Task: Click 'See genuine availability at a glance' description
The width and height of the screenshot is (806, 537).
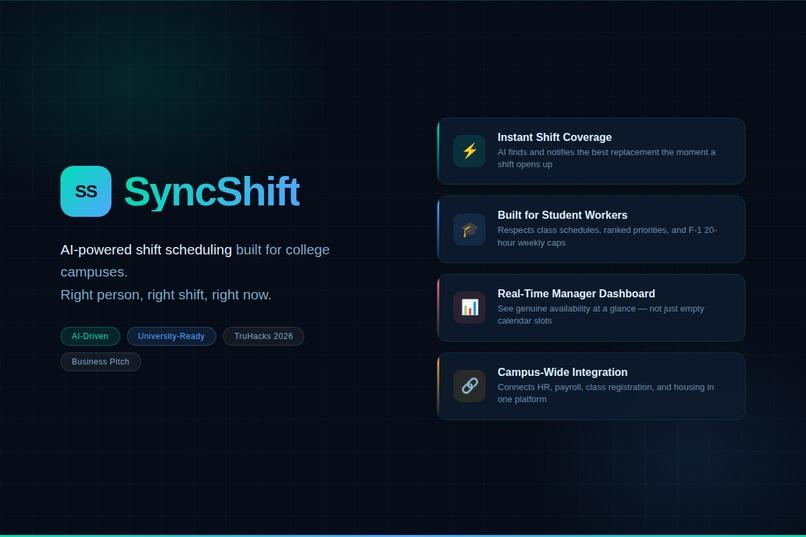Action: (x=600, y=314)
